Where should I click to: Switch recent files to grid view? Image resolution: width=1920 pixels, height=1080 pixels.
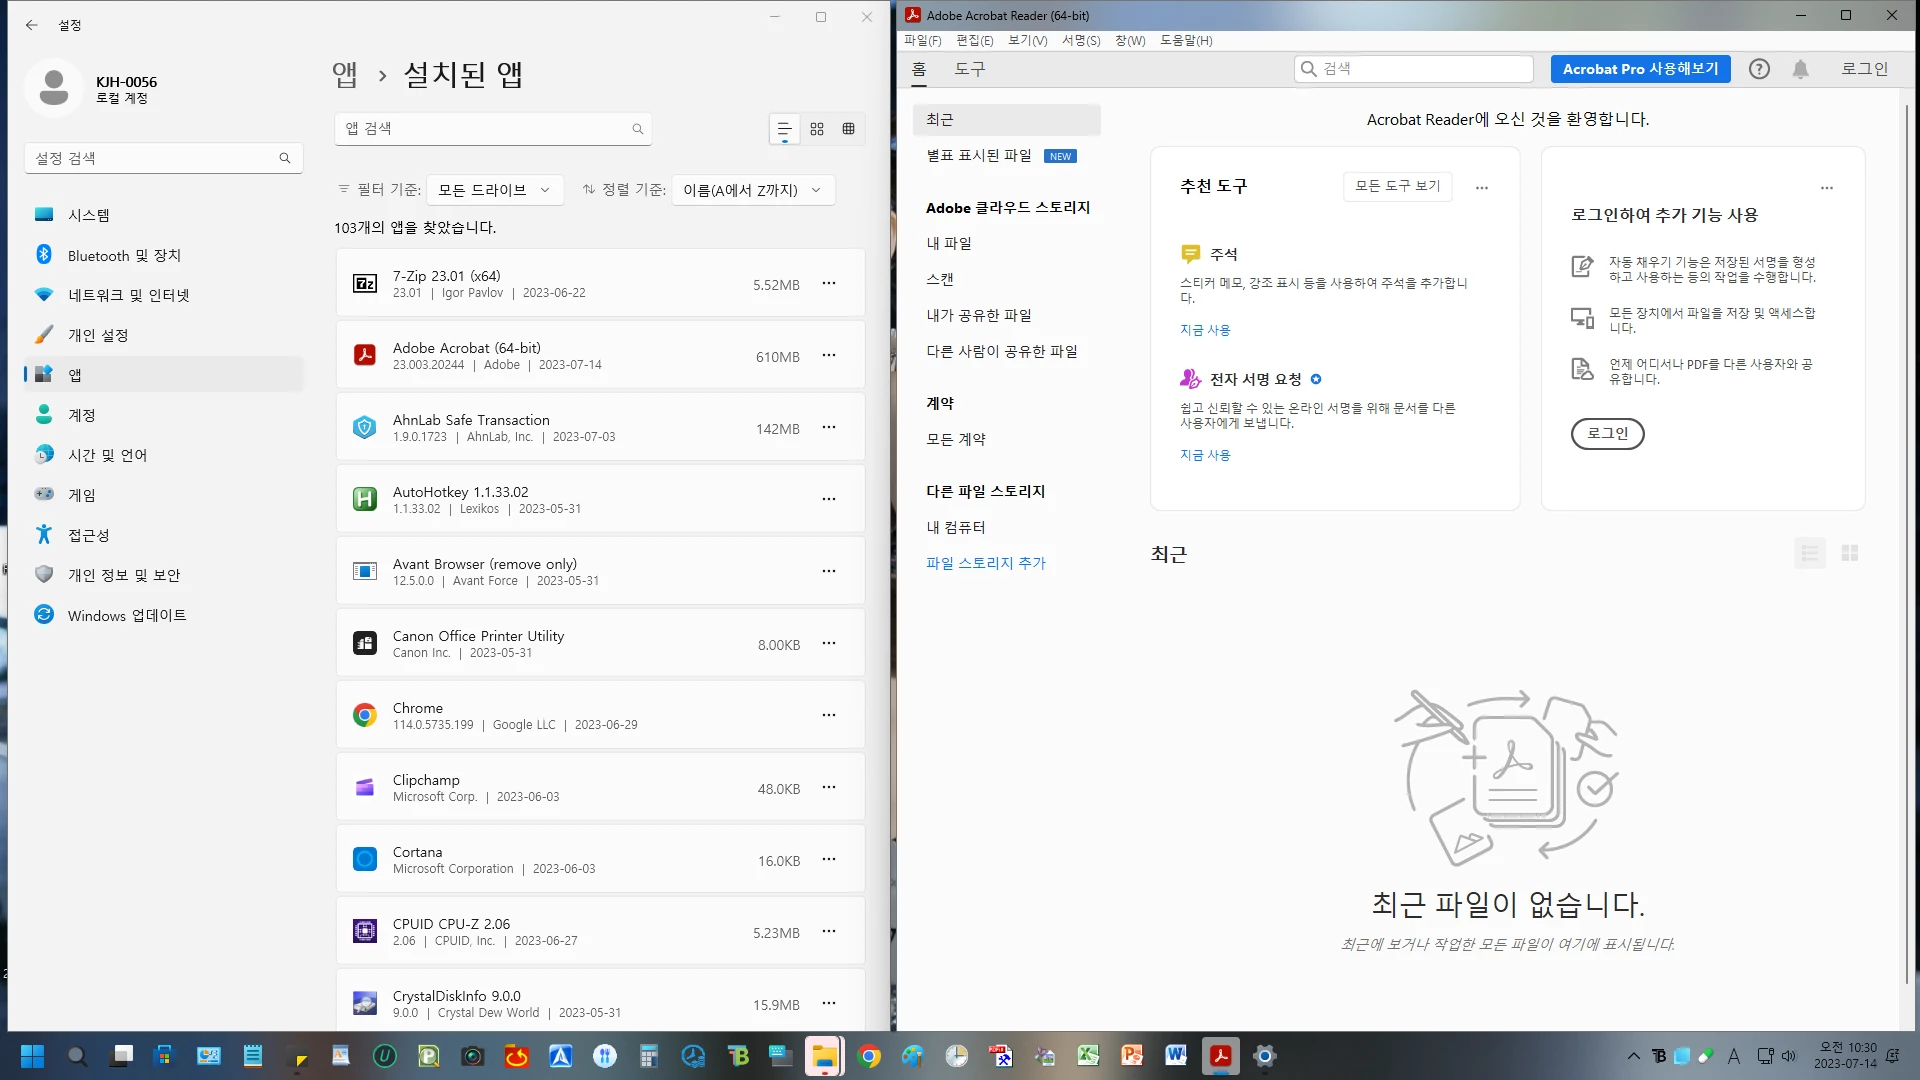click(1850, 553)
